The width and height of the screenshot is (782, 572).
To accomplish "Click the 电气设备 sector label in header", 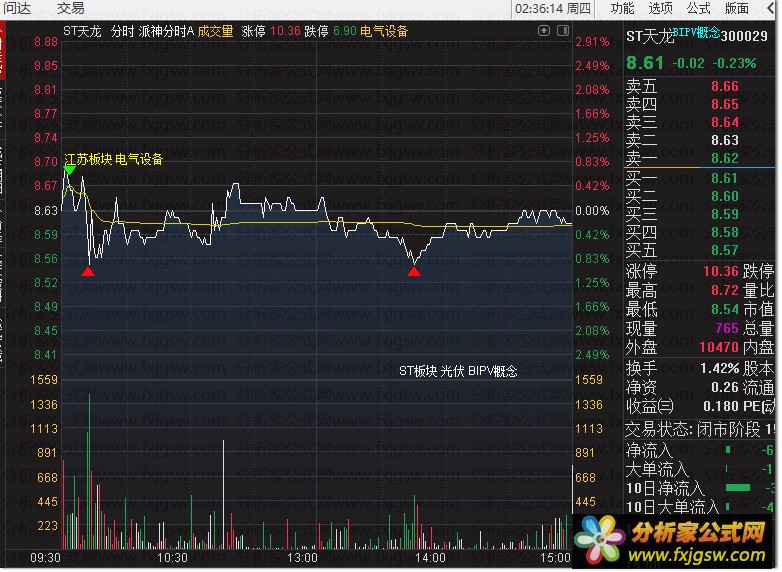I will [384, 31].
